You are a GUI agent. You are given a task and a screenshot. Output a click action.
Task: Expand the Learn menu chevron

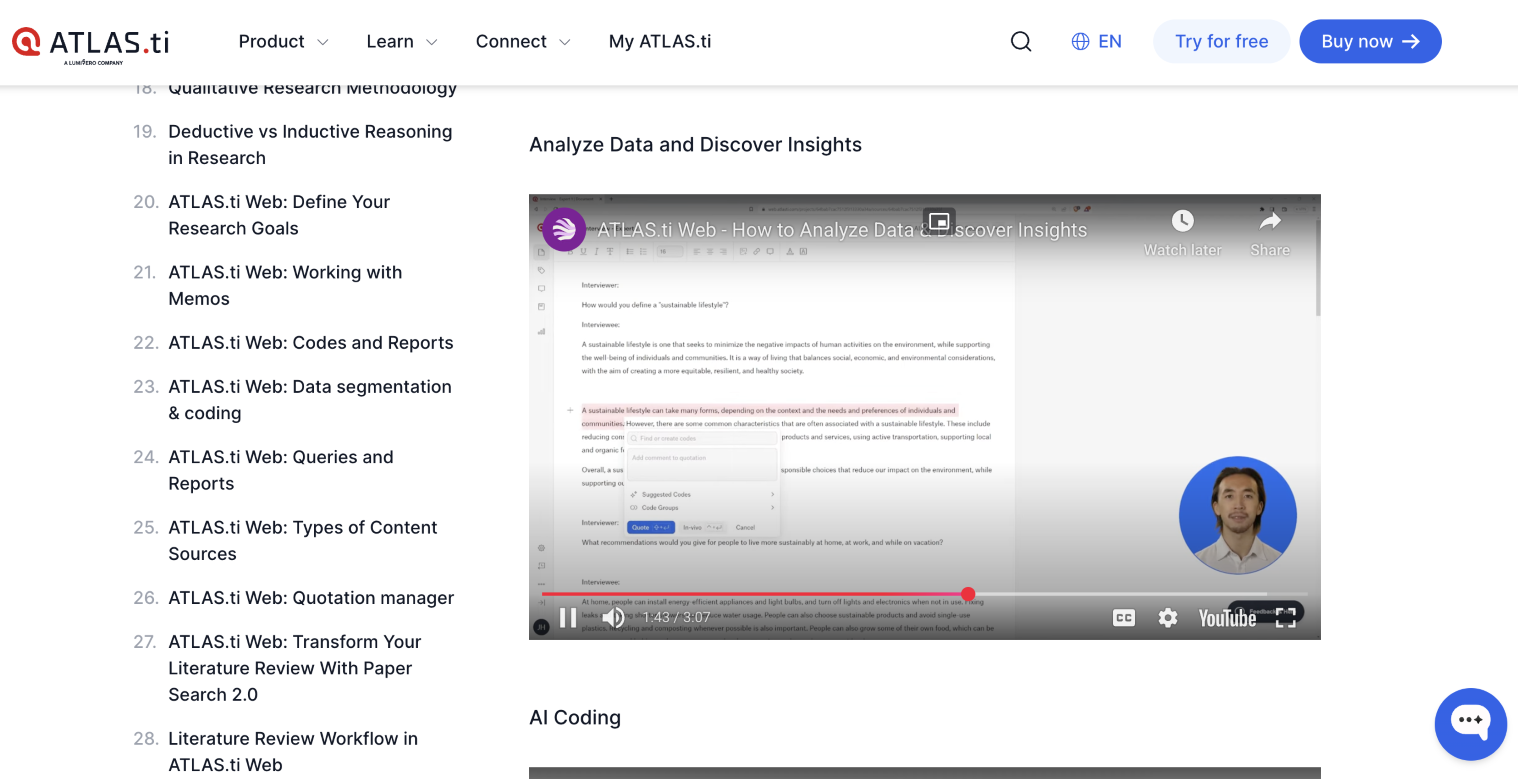[431, 42]
